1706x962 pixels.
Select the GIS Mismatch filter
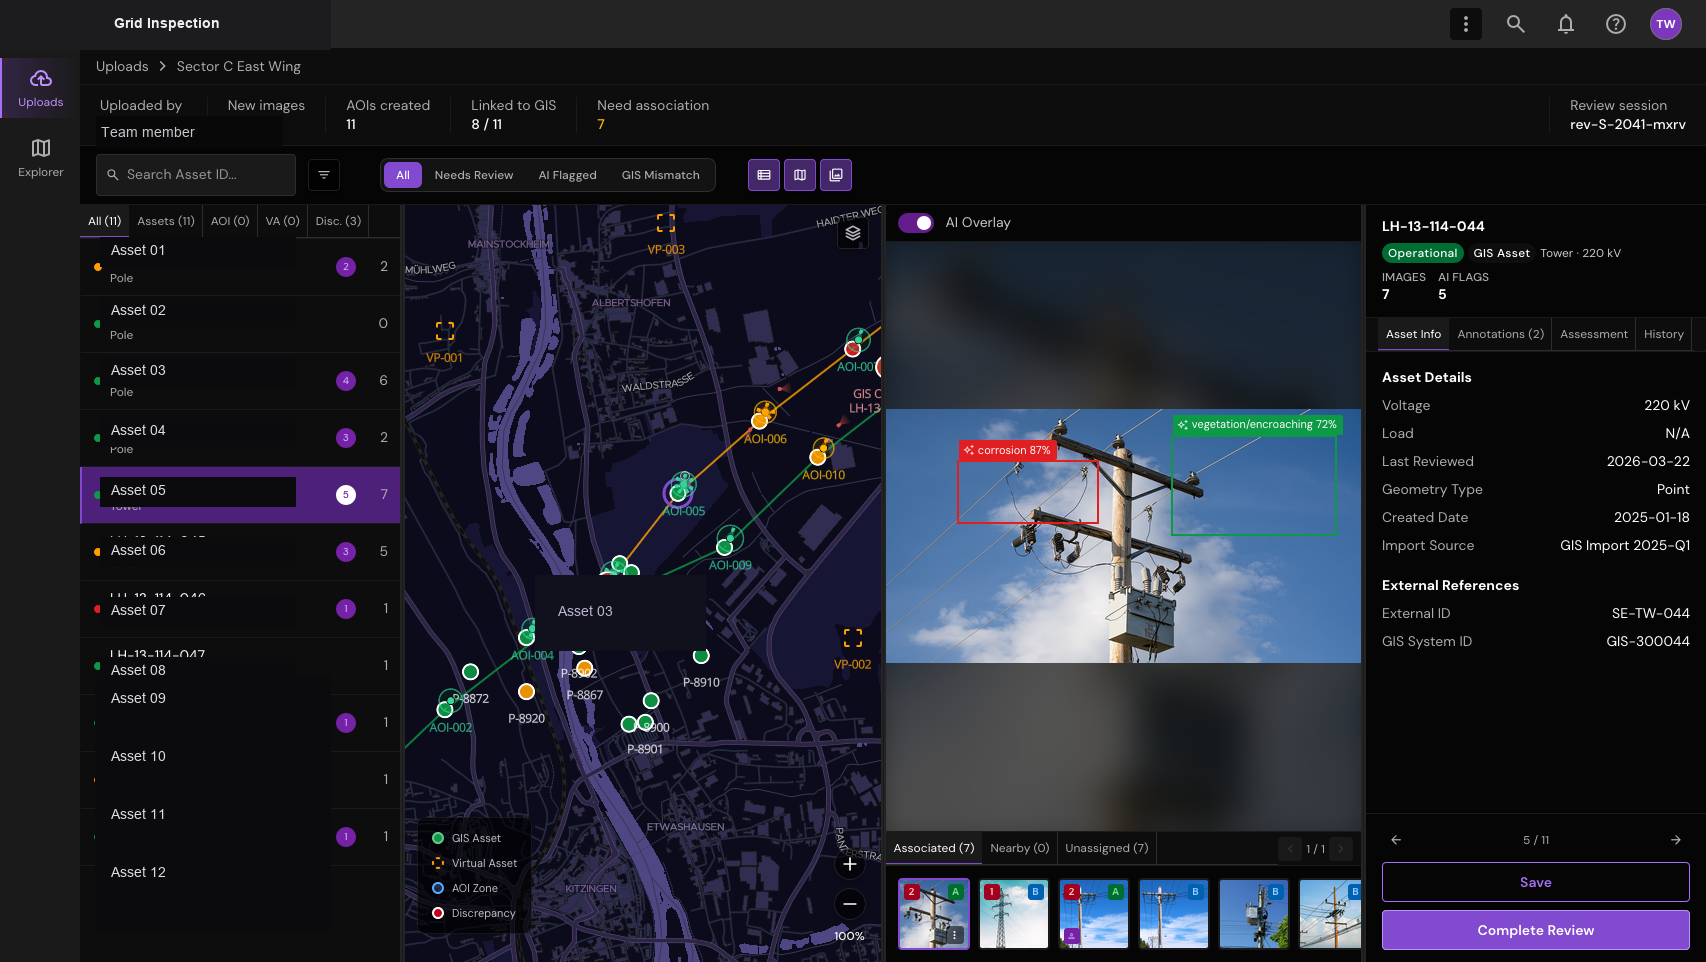661,175
